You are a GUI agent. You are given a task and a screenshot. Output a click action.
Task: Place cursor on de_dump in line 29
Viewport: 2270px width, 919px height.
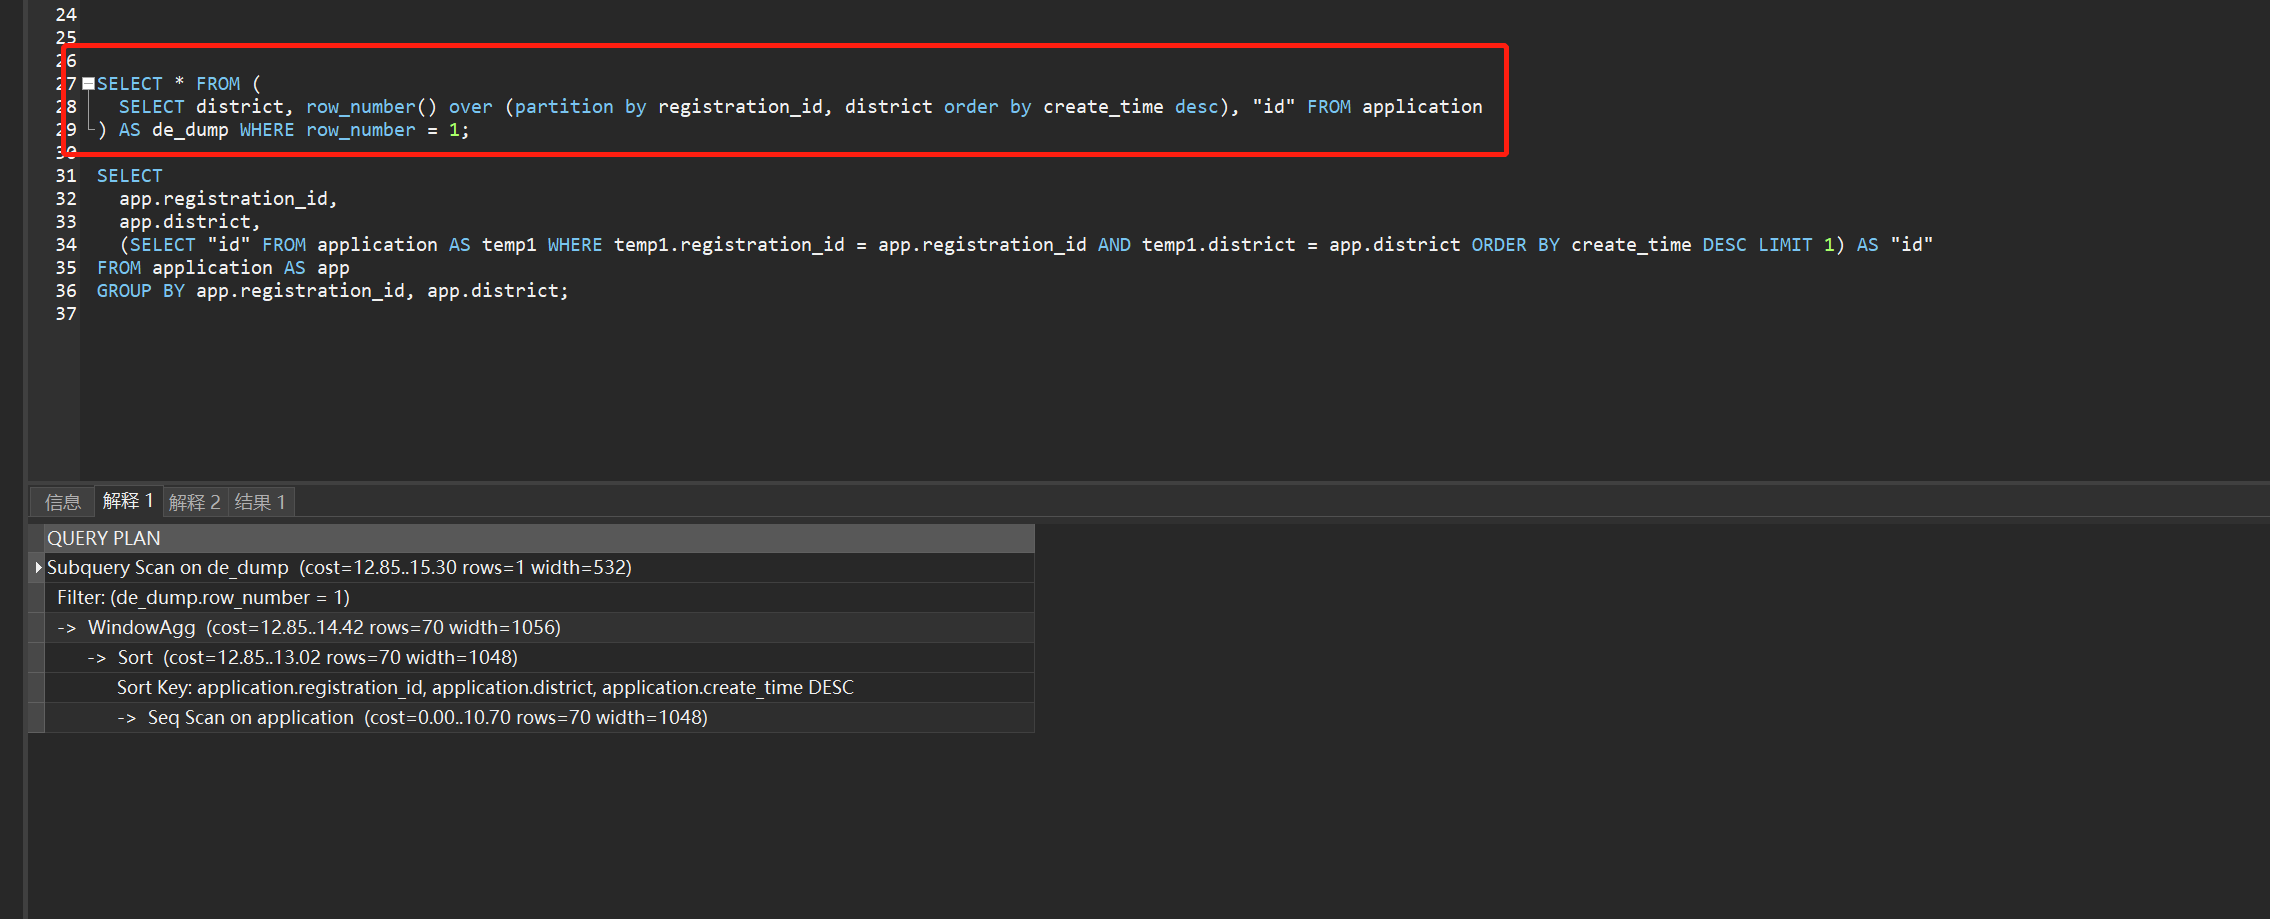tap(190, 130)
